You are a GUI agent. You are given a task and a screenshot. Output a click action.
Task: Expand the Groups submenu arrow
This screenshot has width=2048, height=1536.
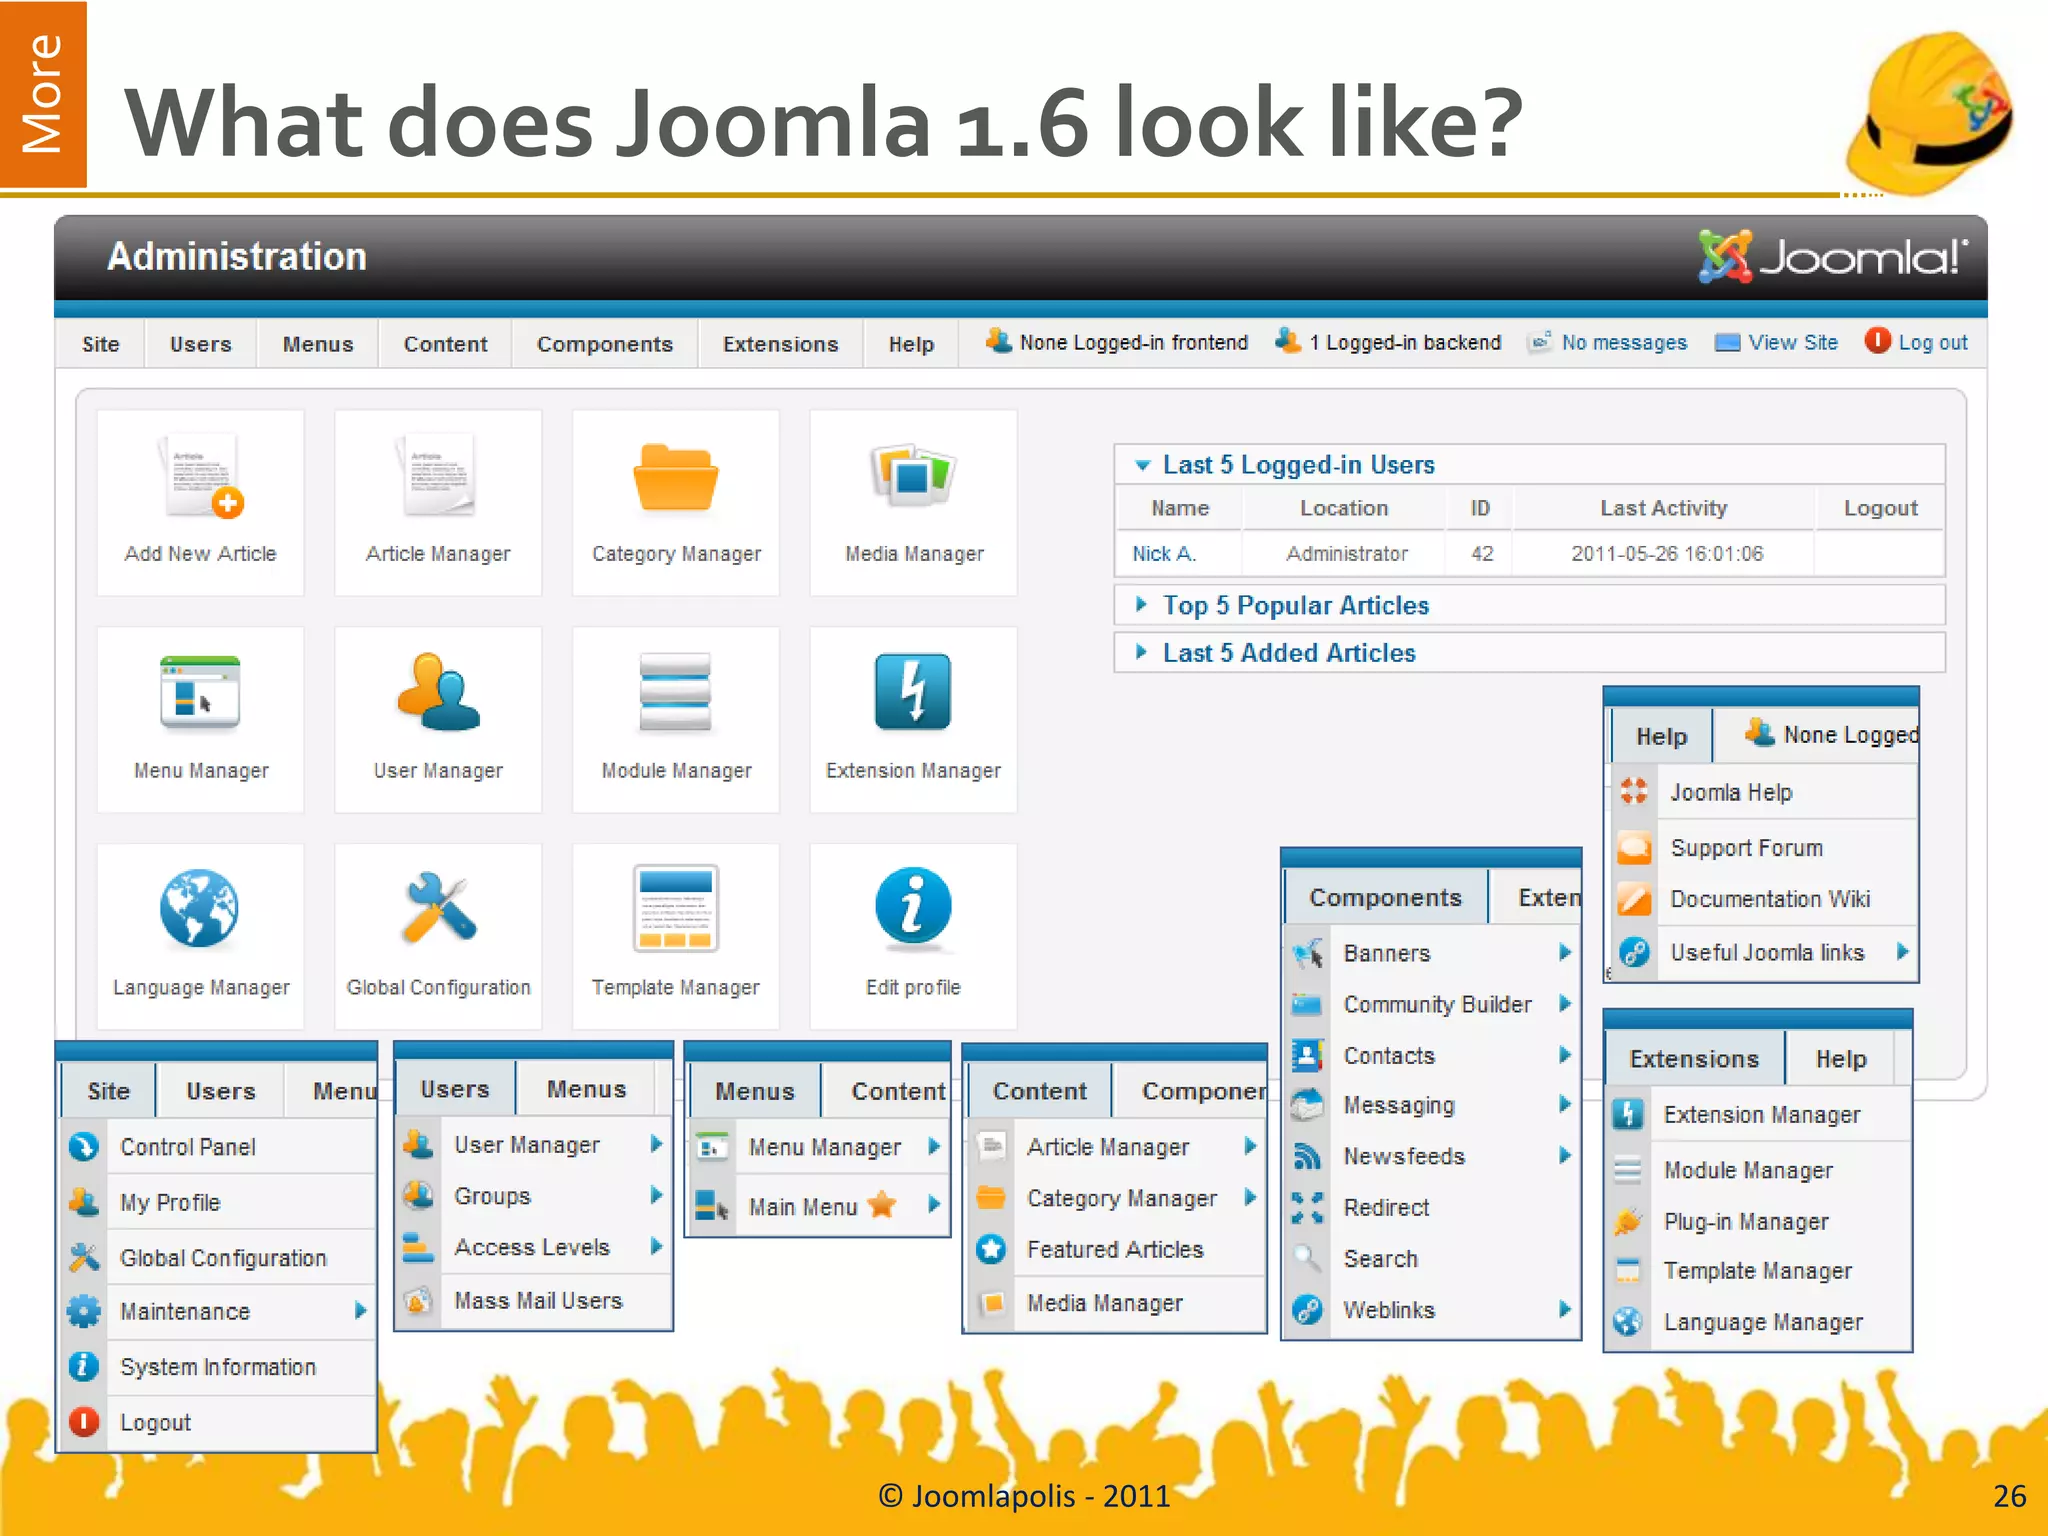coord(656,1195)
